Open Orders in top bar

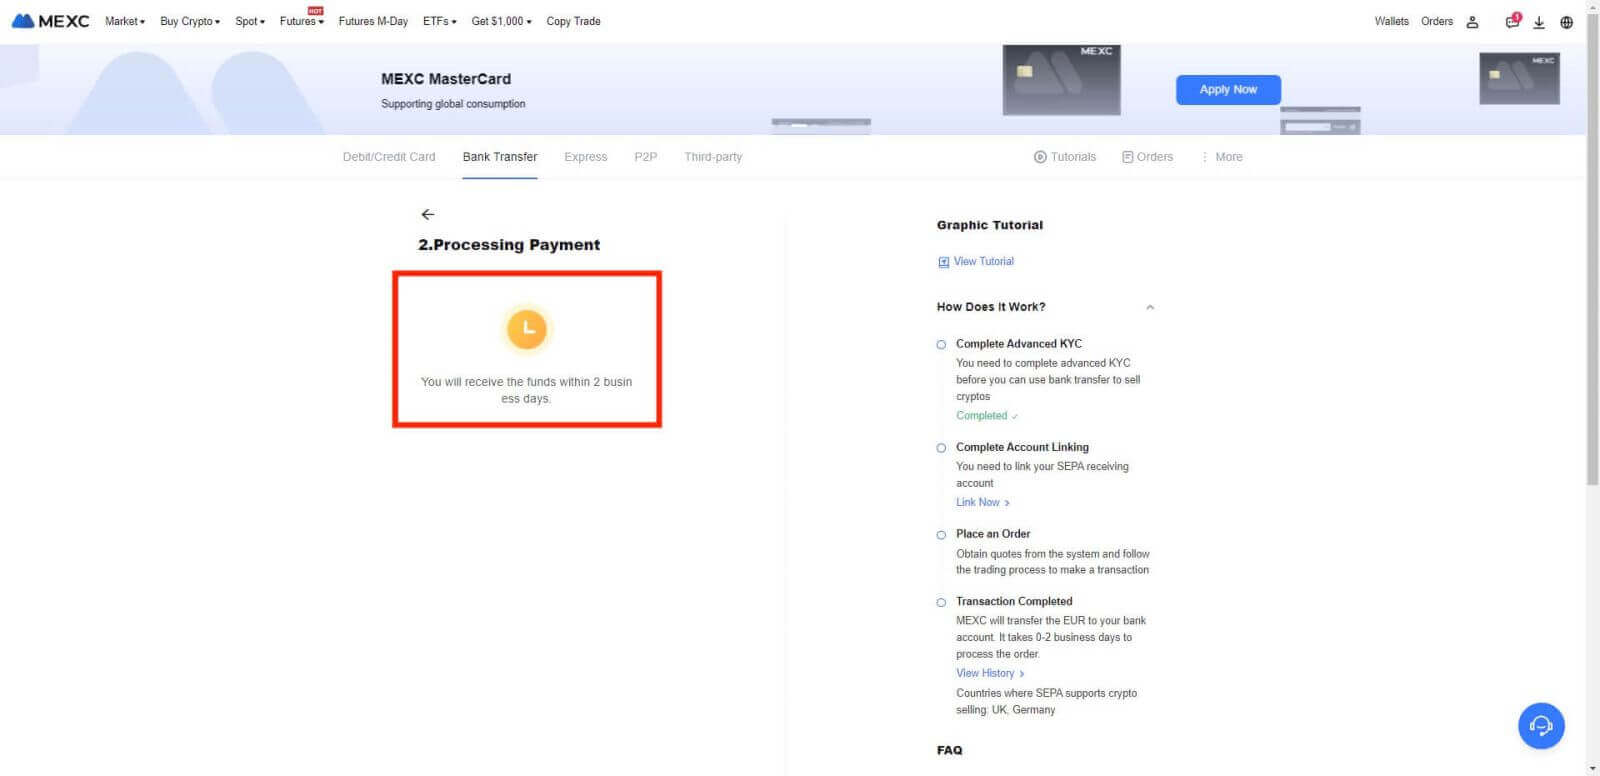(1437, 21)
